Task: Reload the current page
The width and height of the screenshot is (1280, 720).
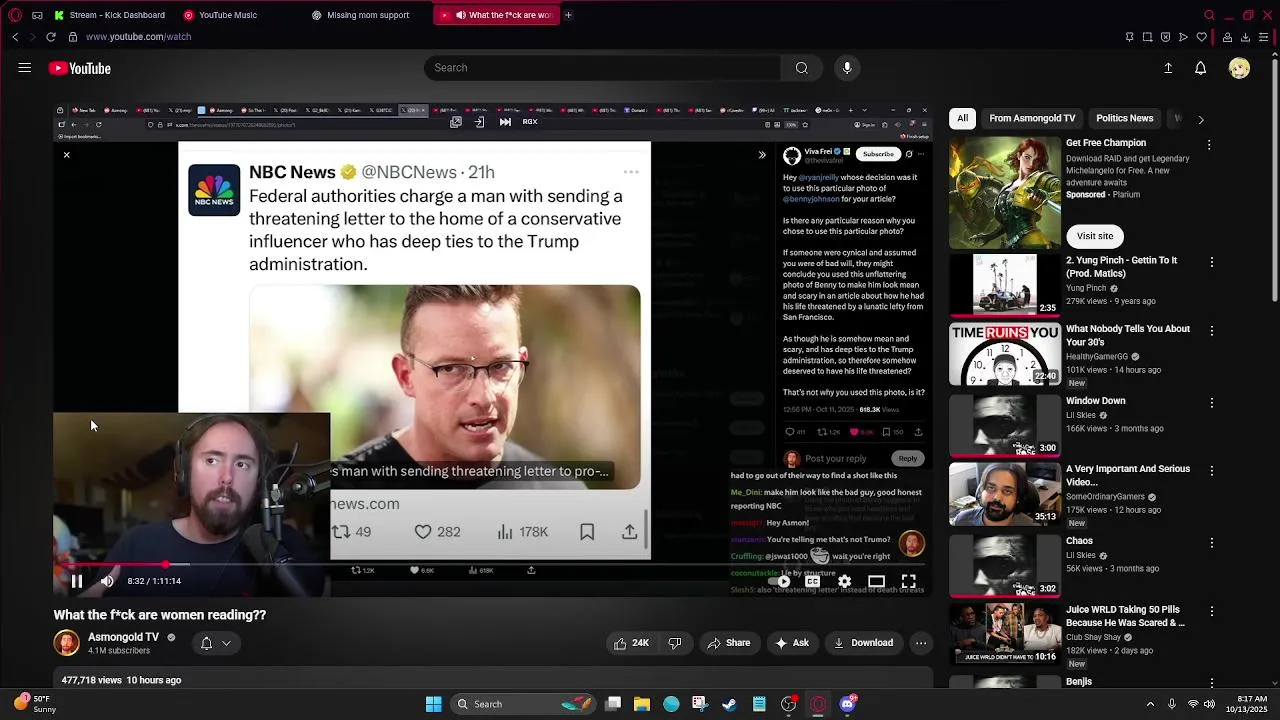Action: (x=50, y=37)
